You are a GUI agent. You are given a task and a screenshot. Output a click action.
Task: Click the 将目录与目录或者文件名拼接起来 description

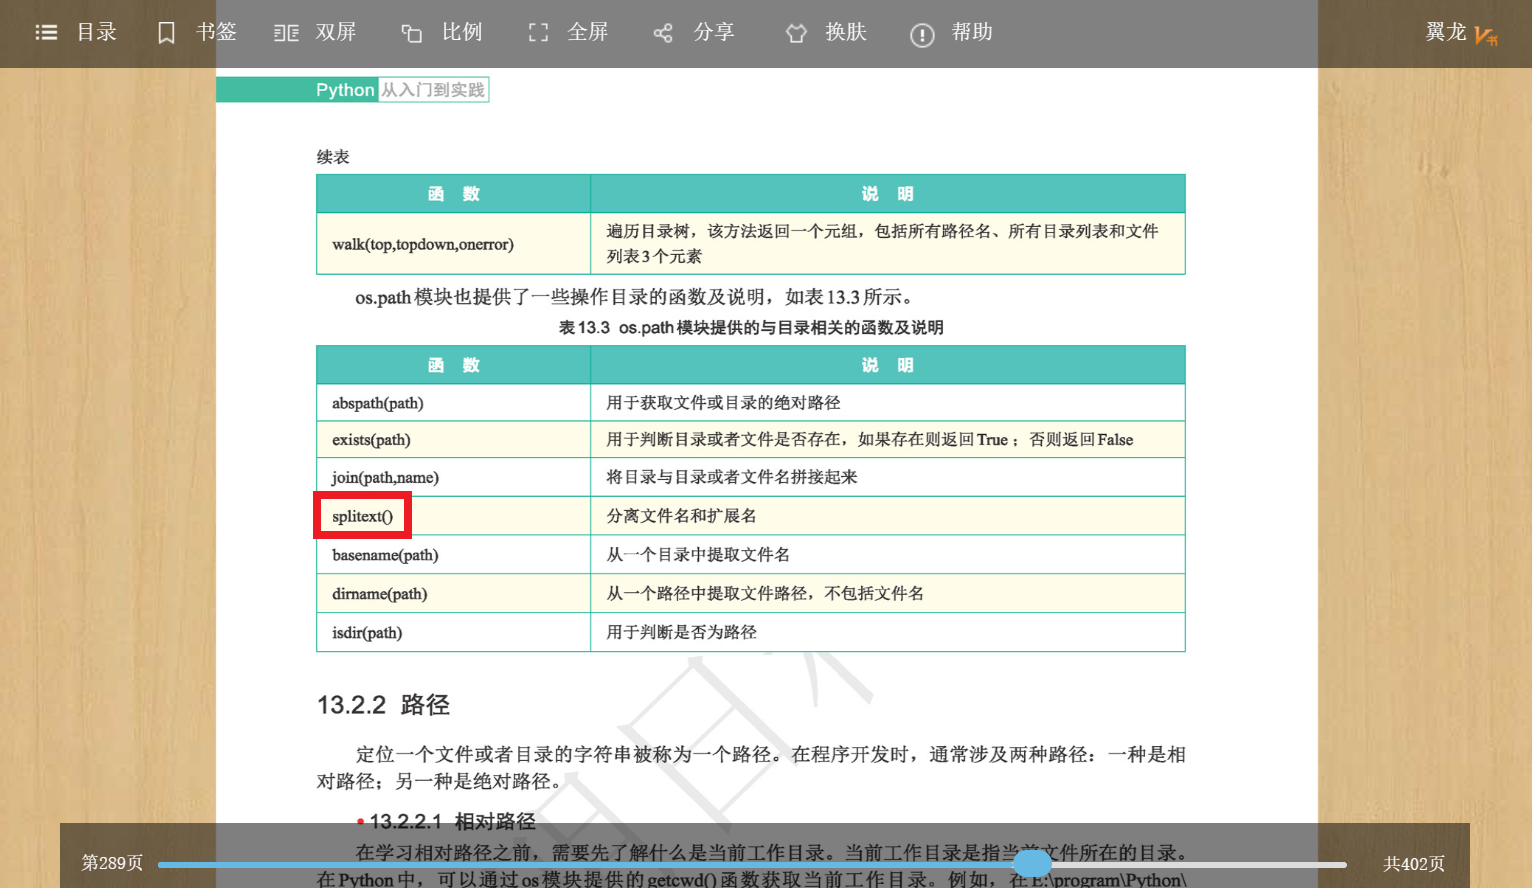point(732,477)
